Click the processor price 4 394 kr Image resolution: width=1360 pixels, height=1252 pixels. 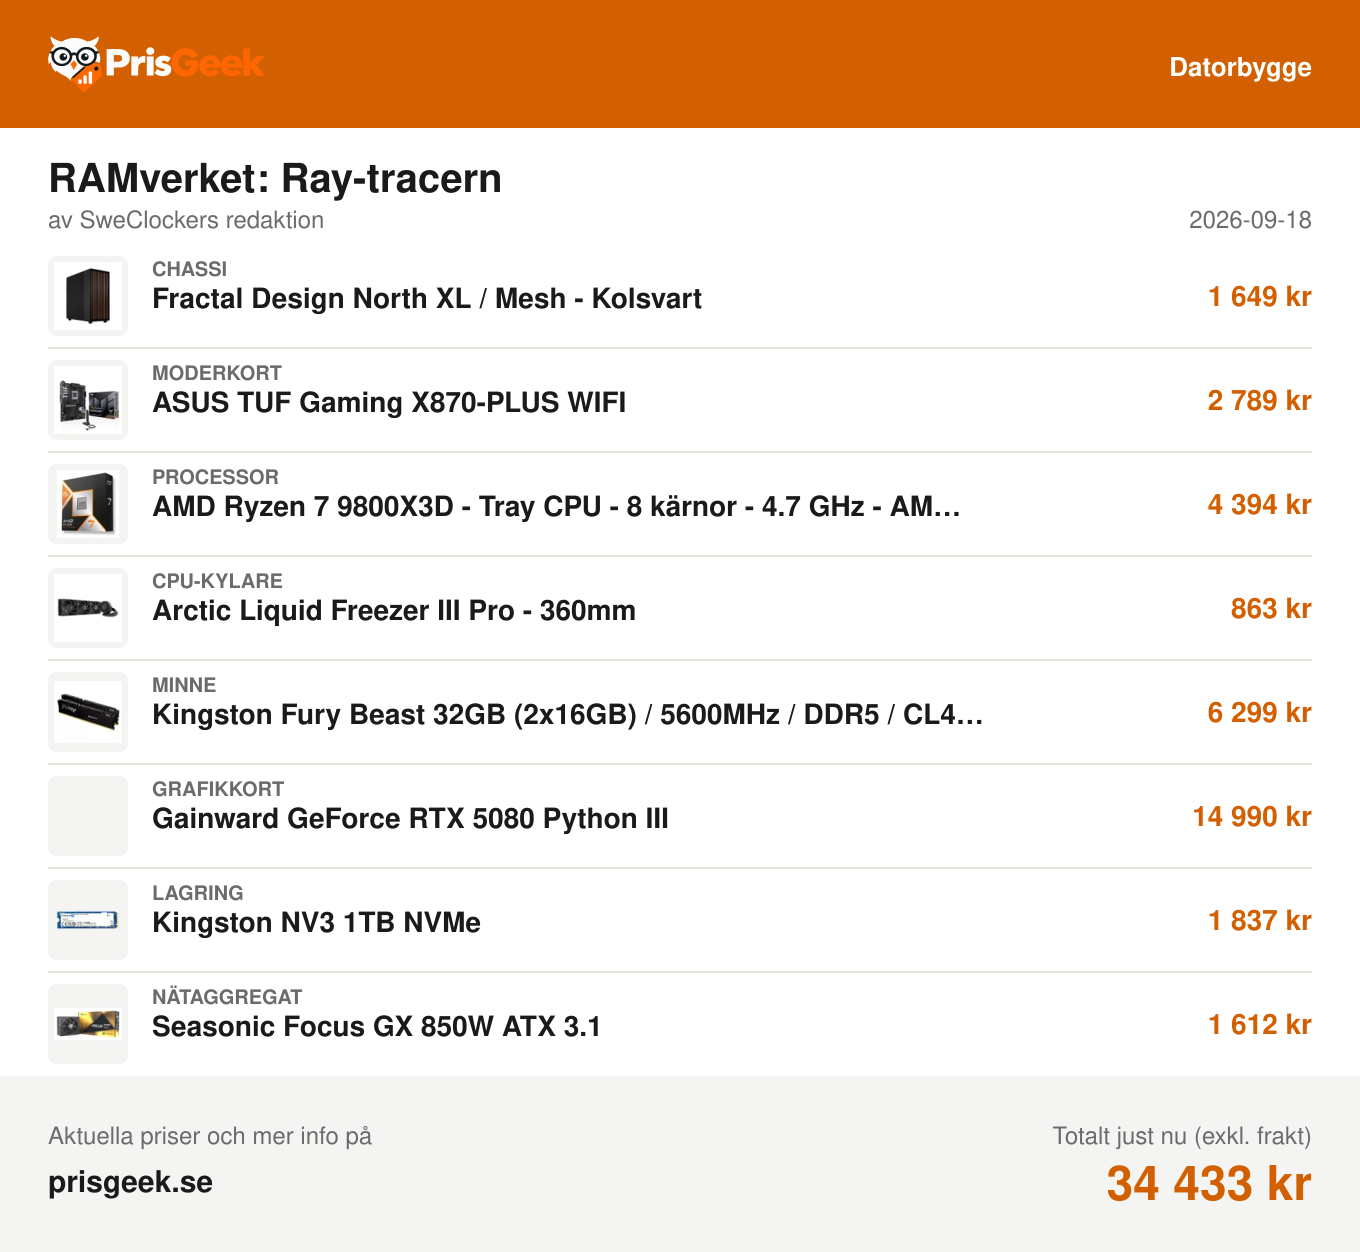click(x=1260, y=505)
